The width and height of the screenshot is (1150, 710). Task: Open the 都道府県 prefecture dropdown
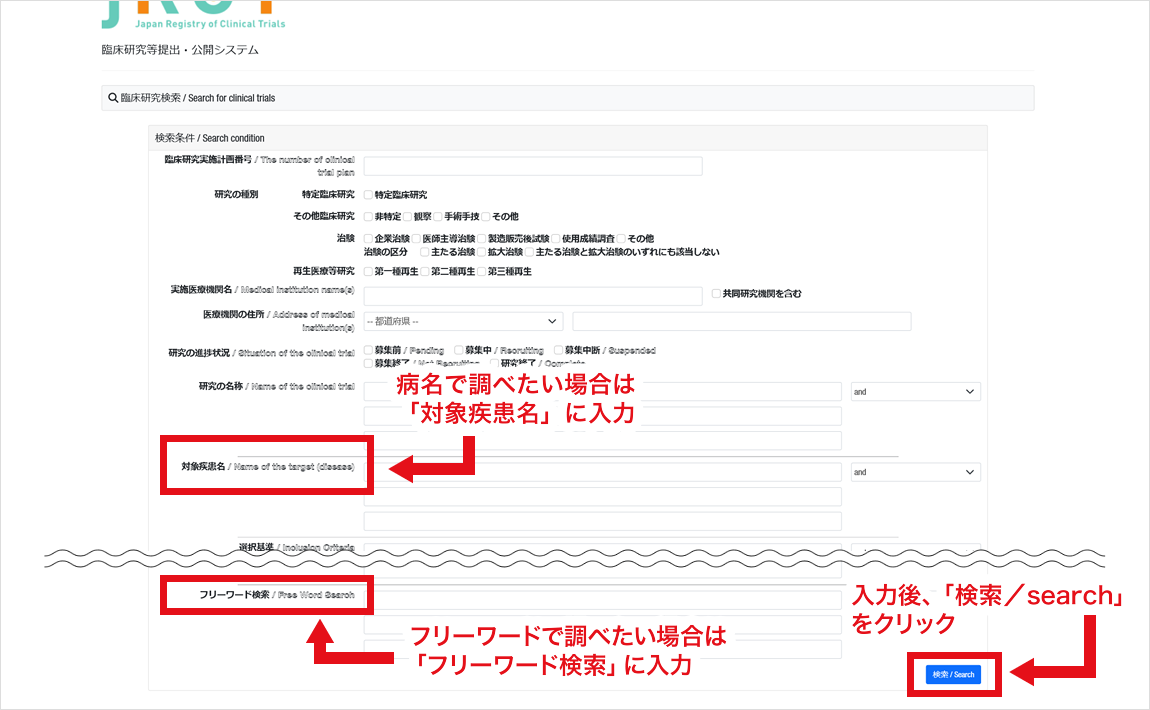(465, 321)
